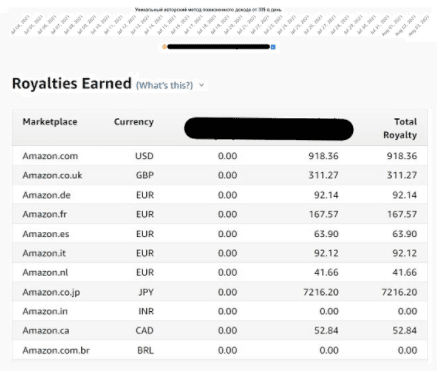Click the 0.00 next to GBP
The width and height of the screenshot is (437, 371).
pyautogui.click(x=228, y=175)
